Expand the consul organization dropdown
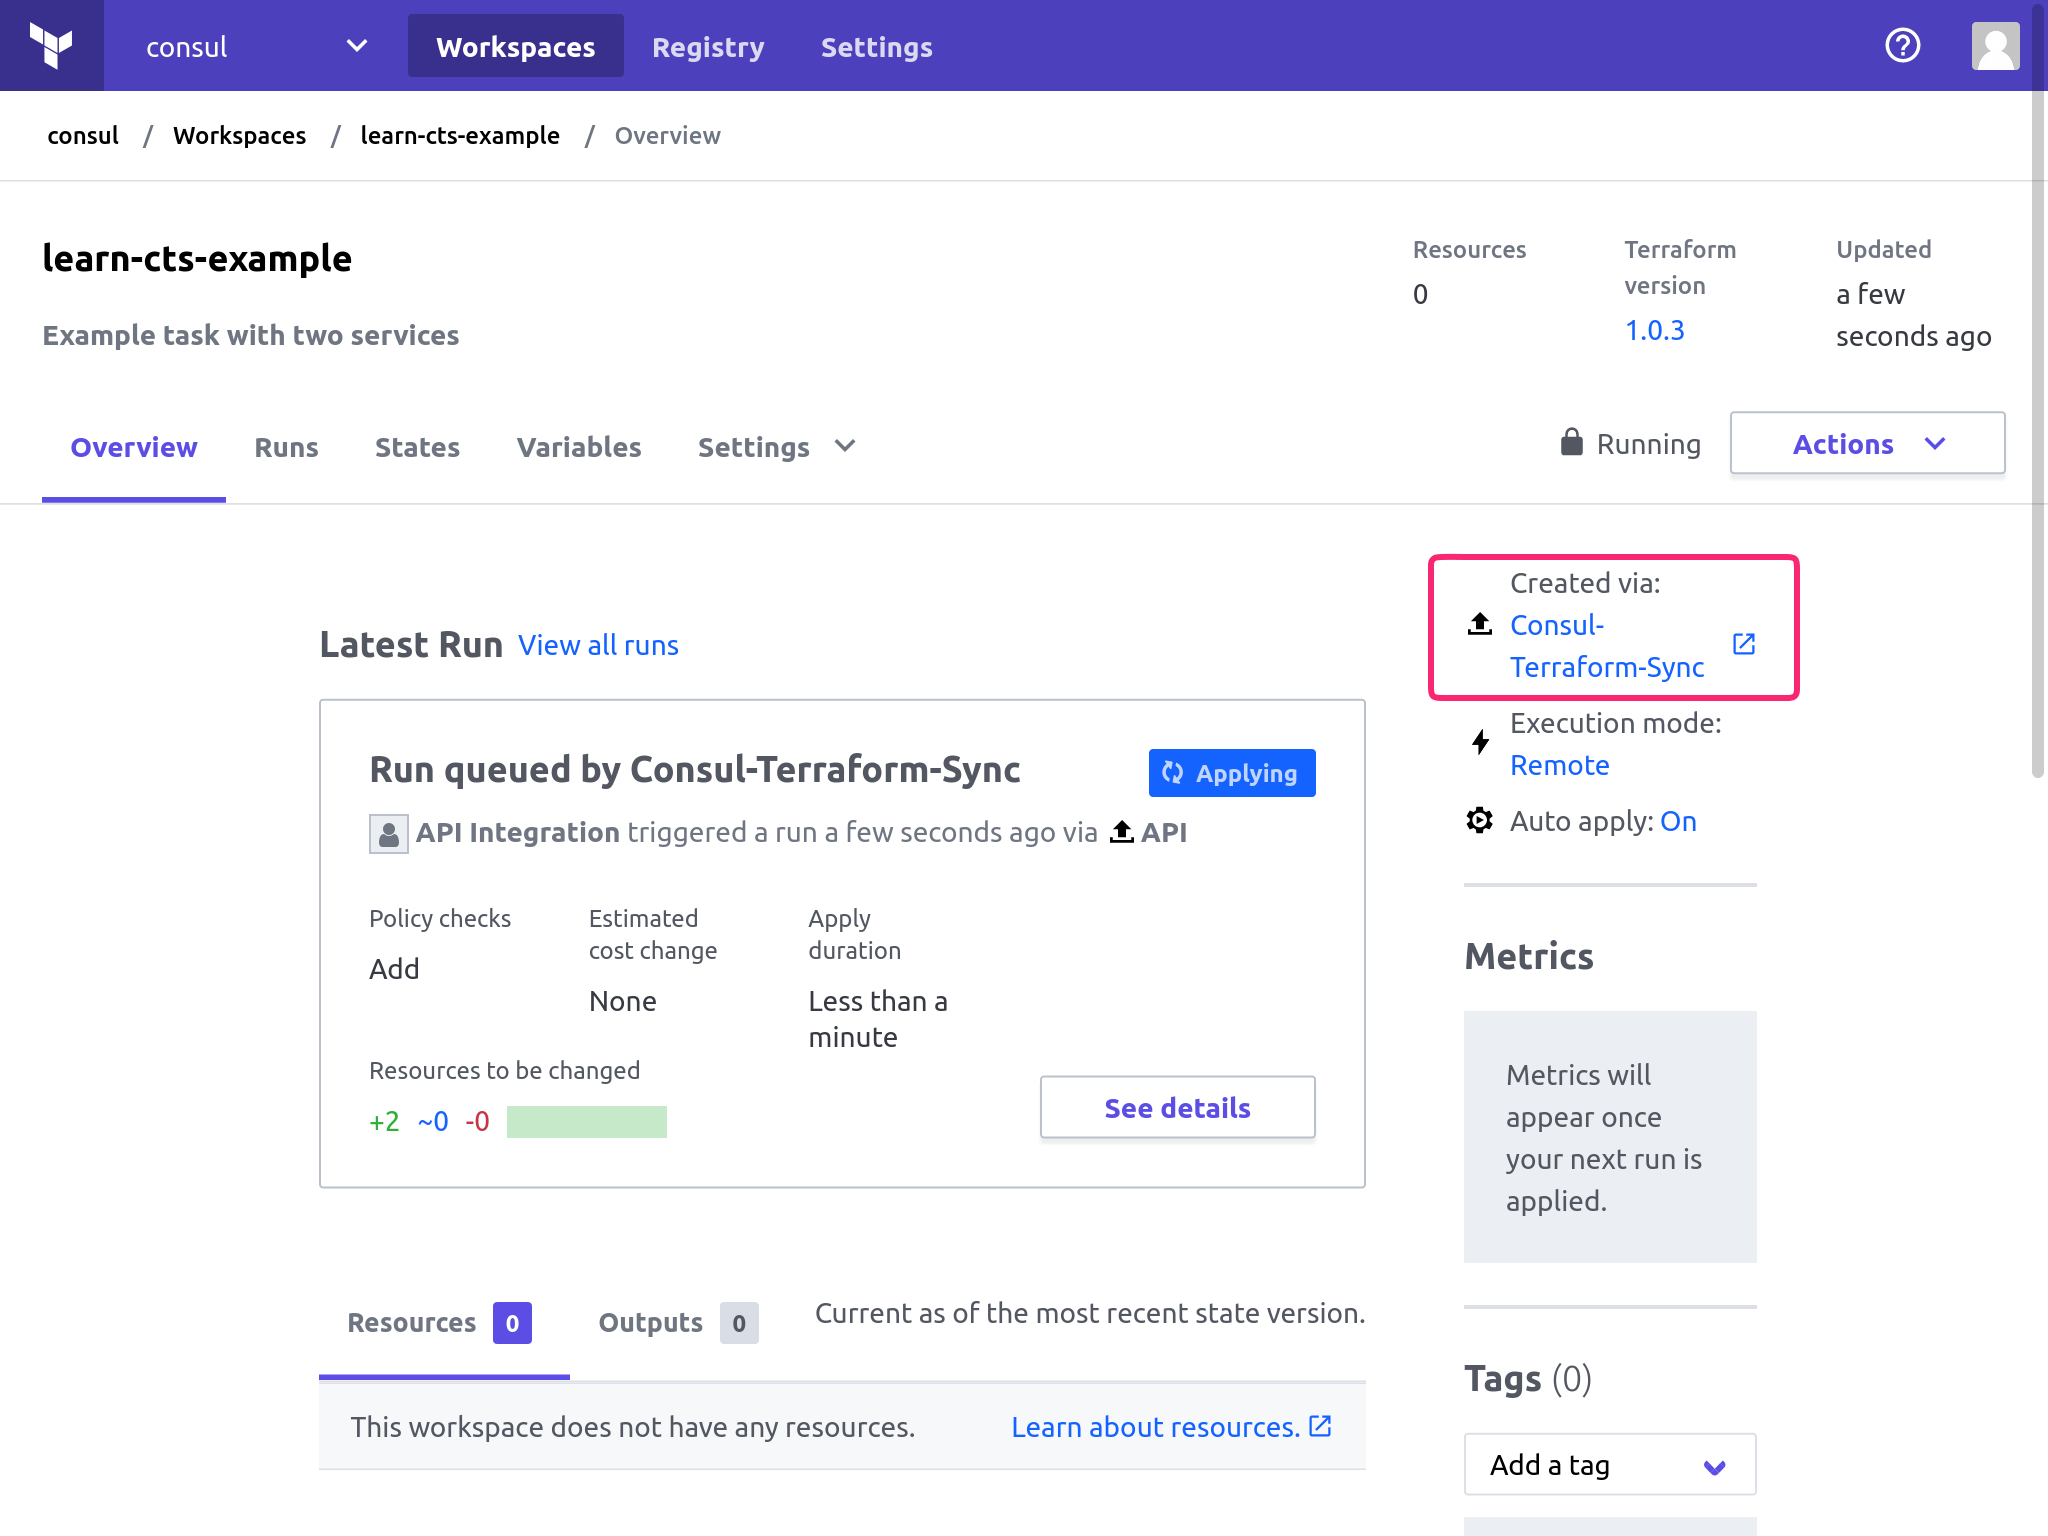 point(256,46)
